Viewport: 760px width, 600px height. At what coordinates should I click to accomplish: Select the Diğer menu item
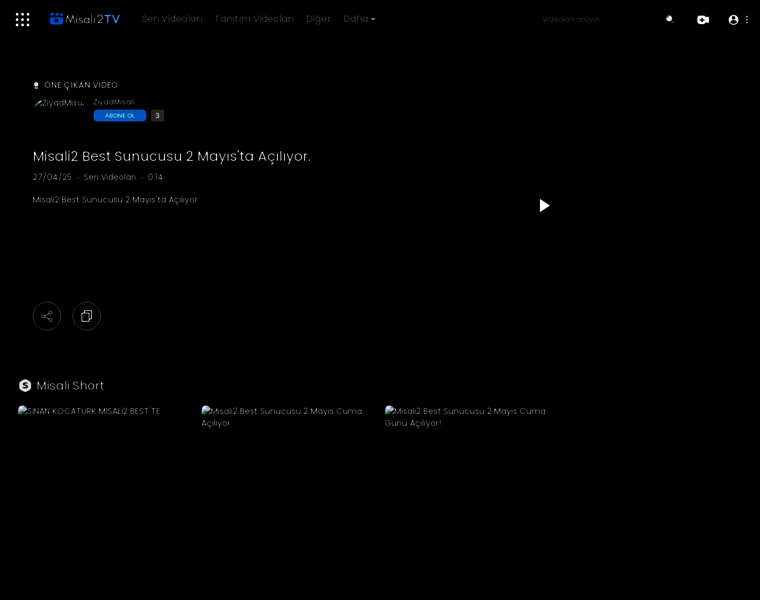(318, 19)
